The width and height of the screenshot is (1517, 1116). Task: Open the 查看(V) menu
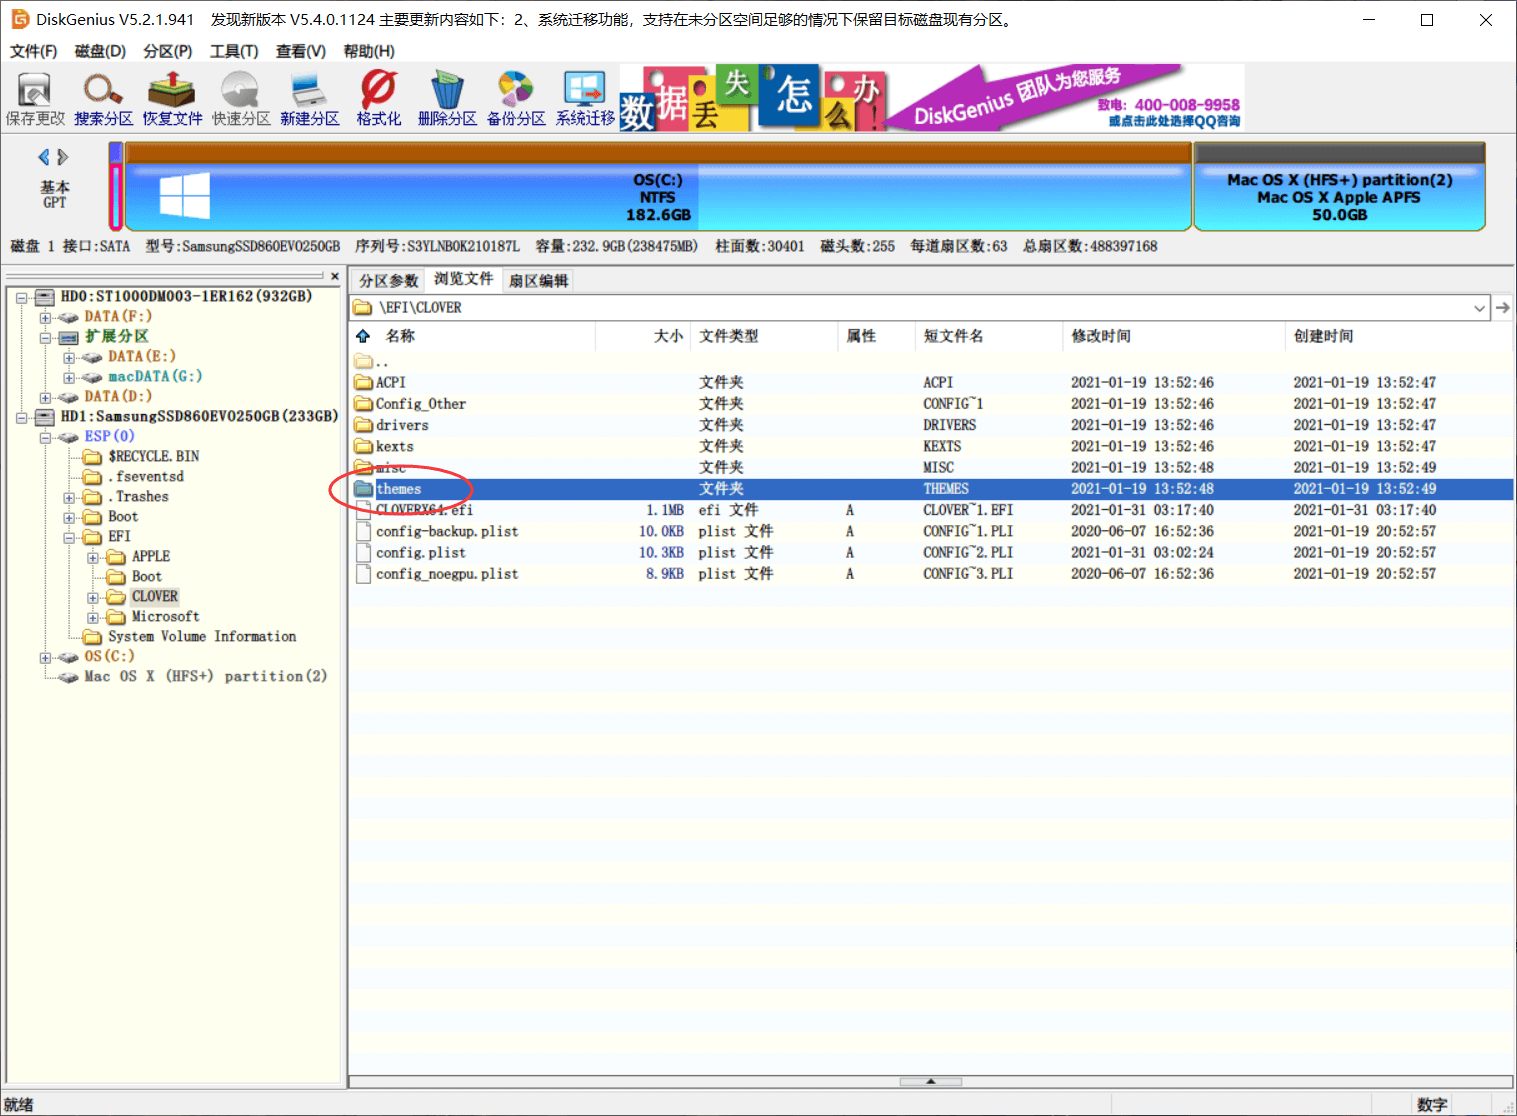pos(301,51)
